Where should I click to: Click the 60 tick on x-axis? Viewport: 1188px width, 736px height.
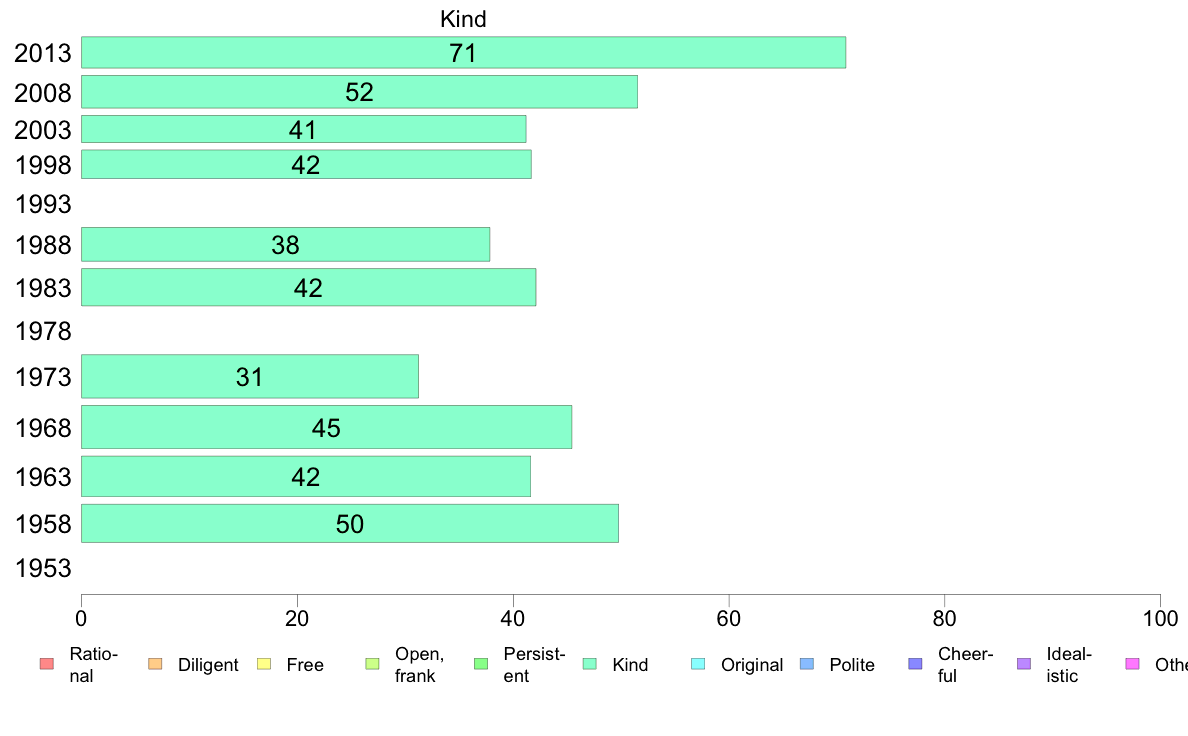coord(728,619)
